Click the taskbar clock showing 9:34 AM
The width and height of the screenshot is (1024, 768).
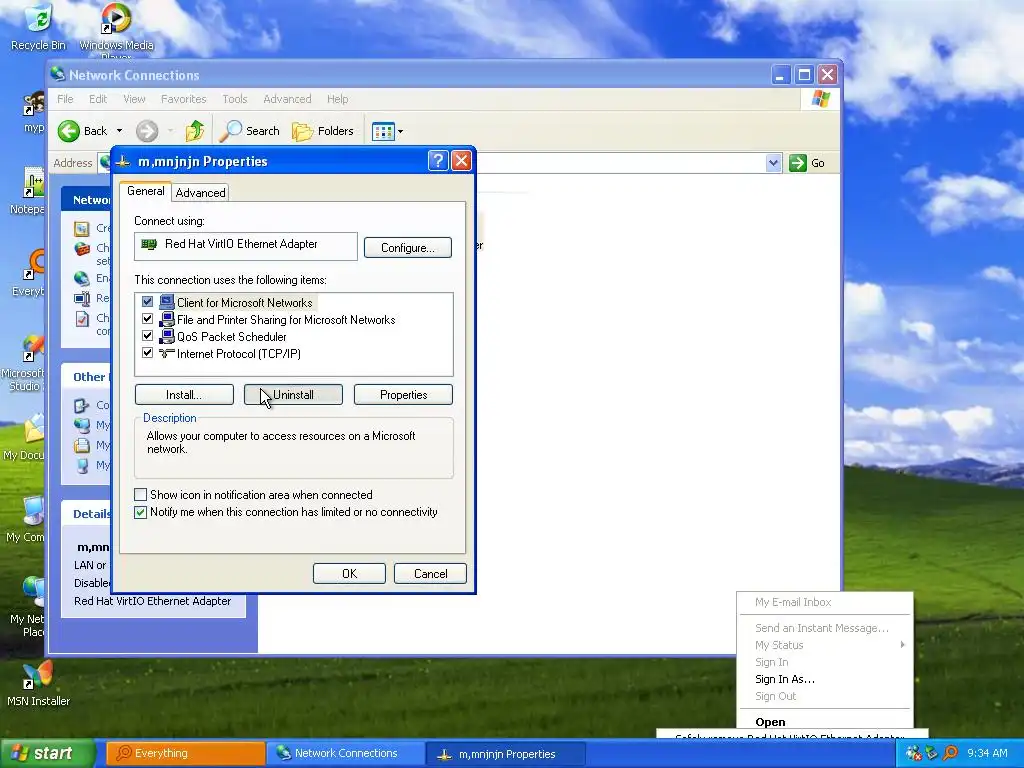(987, 753)
